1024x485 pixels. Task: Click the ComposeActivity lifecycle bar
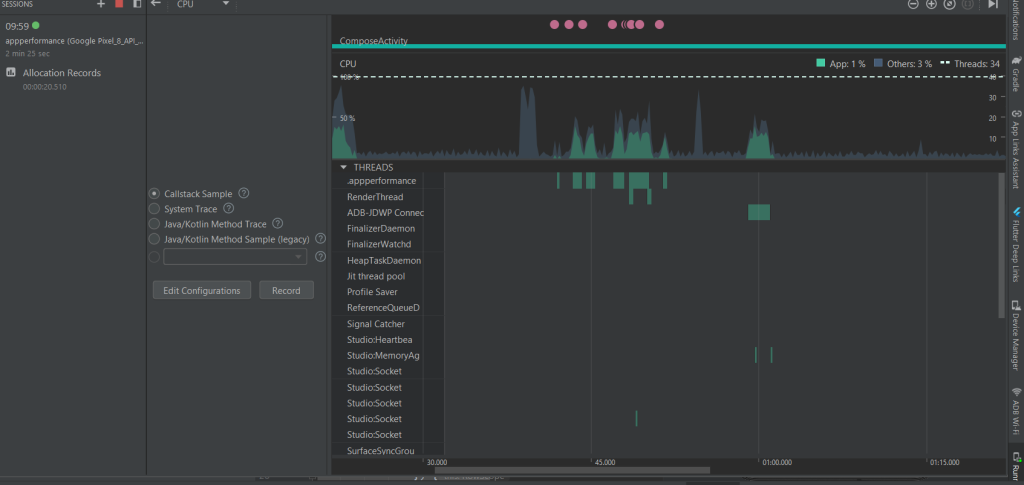[668, 46]
